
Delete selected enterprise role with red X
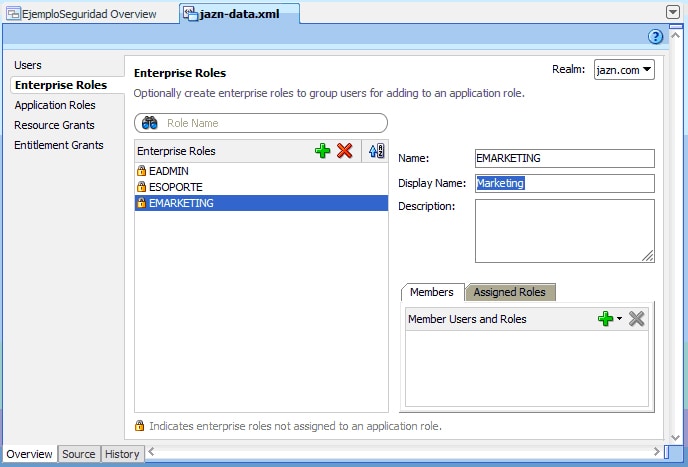click(345, 151)
